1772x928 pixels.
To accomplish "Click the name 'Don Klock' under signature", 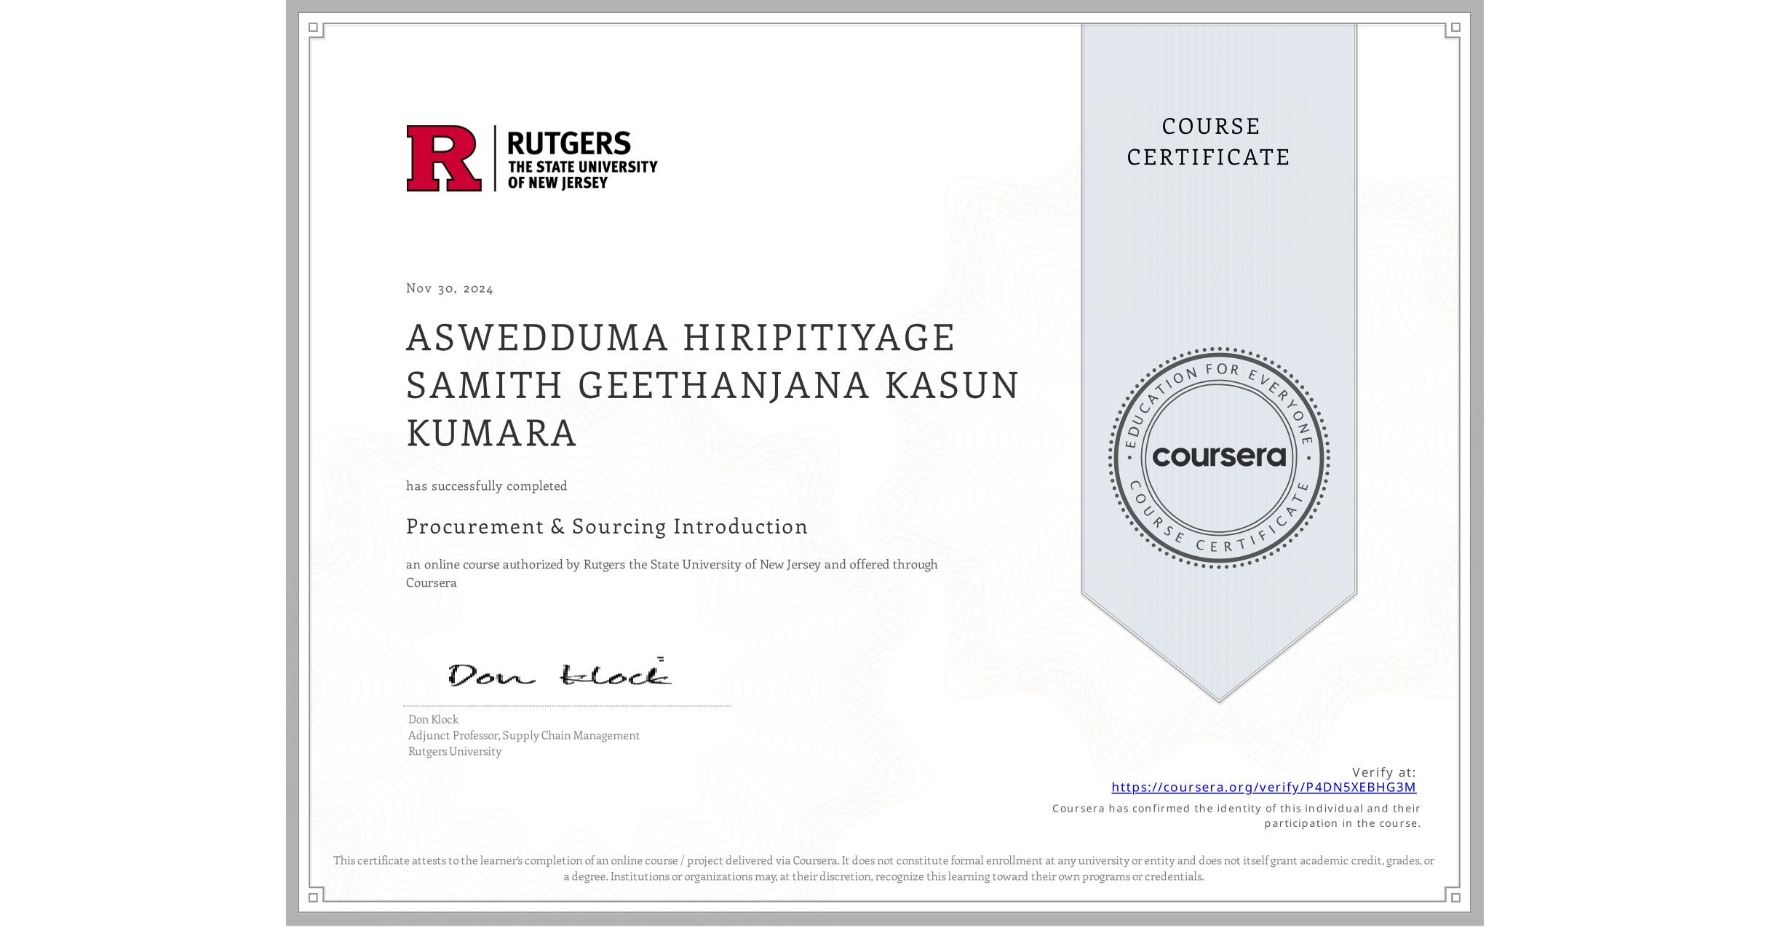I will click(433, 719).
